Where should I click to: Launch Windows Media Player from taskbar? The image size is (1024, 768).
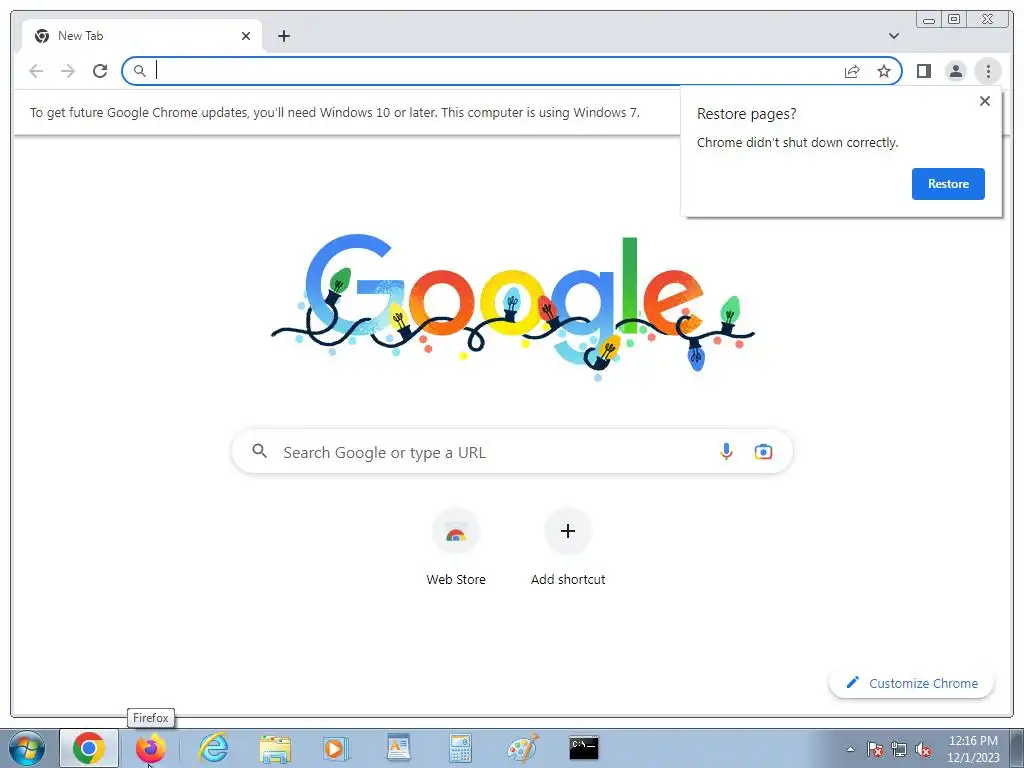pyautogui.click(x=336, y=748)
